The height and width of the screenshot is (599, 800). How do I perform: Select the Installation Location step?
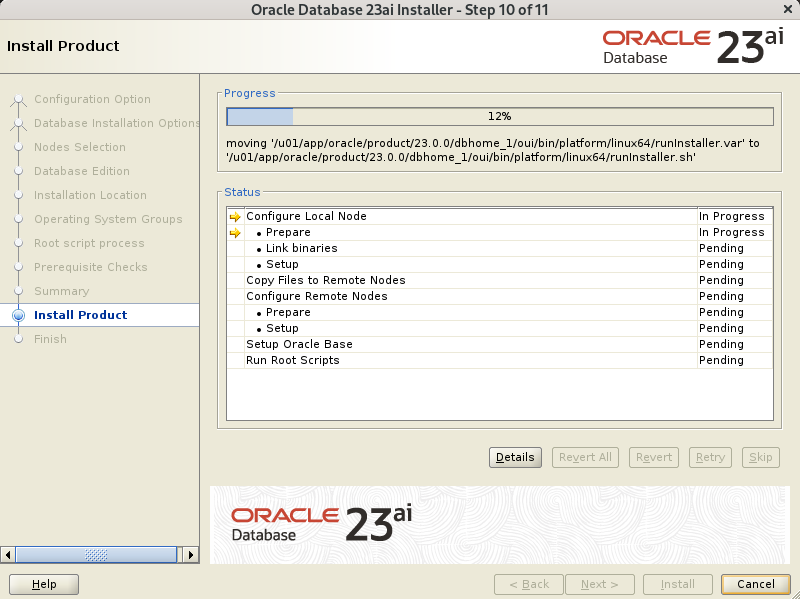point(90,195)
